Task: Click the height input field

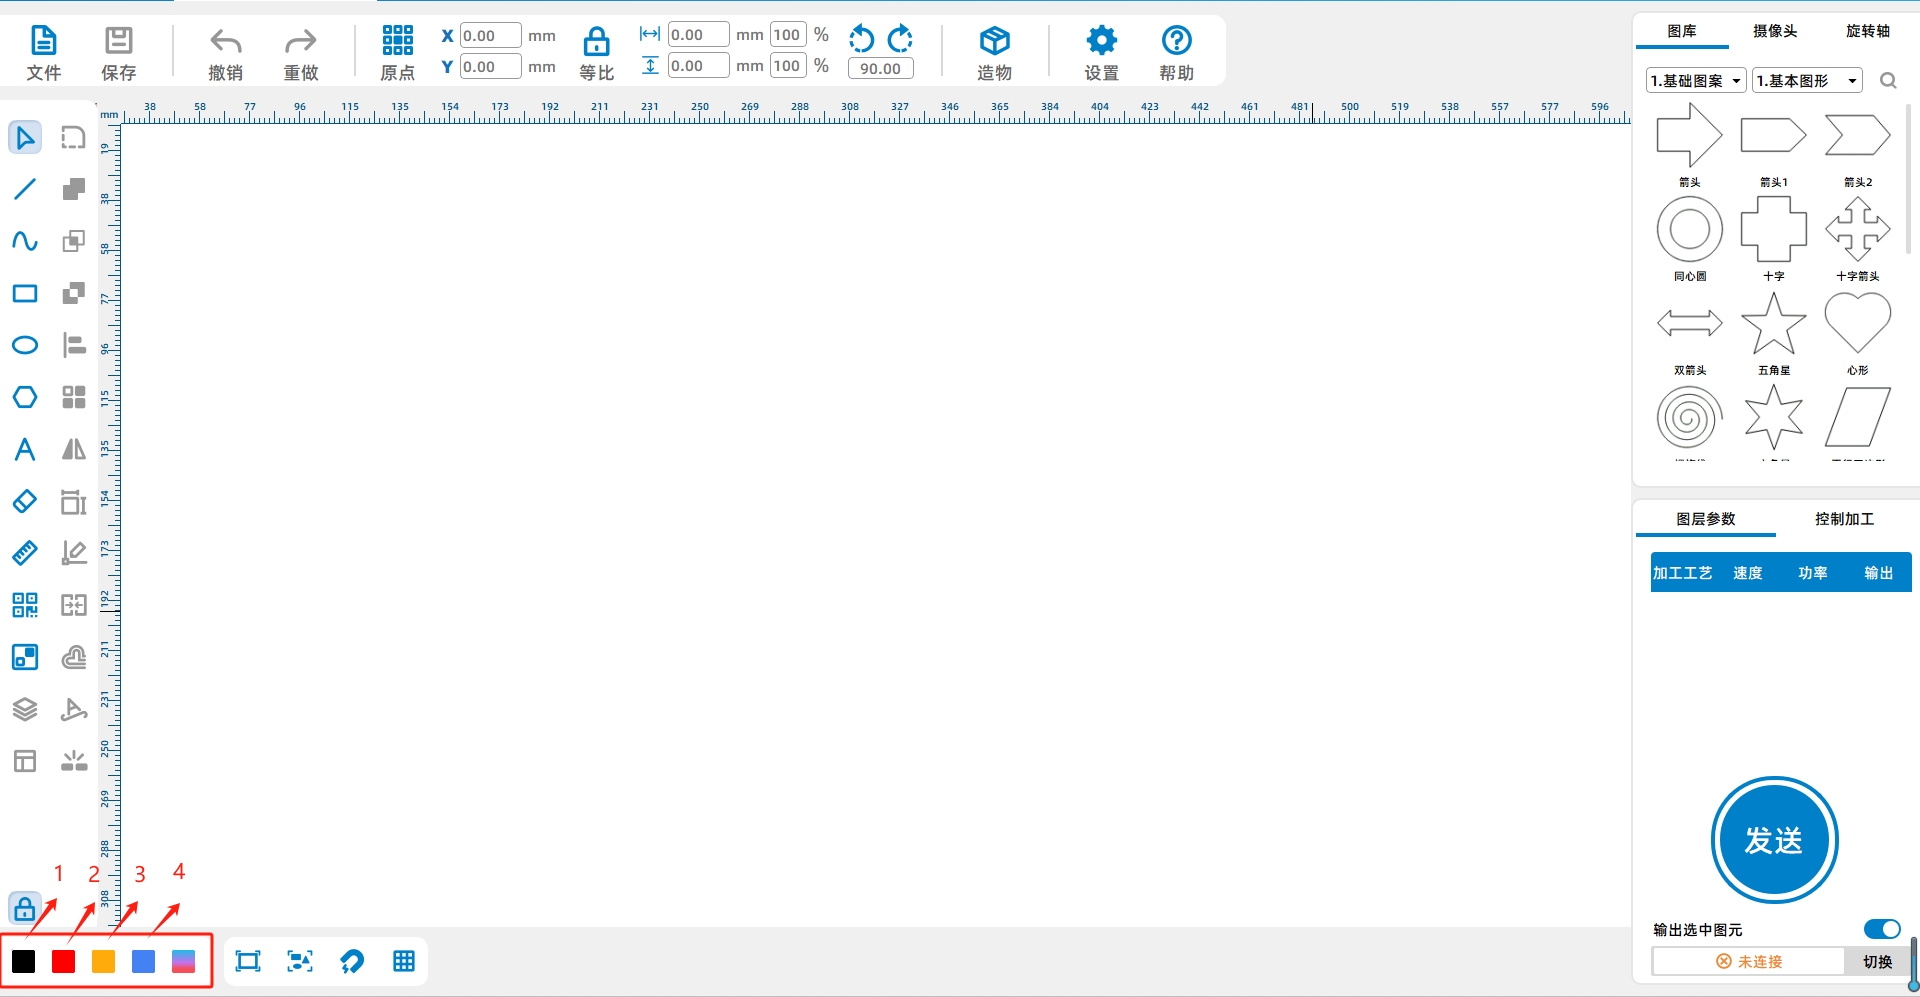Action: pyautogui.click(x=698, y=66)
